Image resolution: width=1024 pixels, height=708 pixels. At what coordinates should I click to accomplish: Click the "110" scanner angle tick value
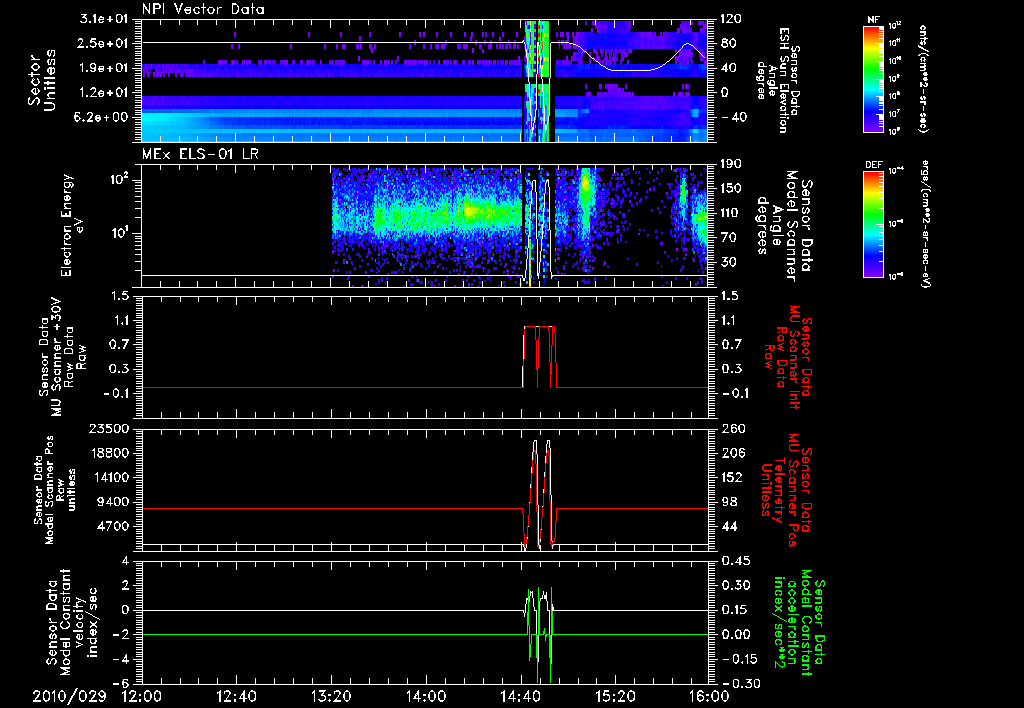coord(731,213)
